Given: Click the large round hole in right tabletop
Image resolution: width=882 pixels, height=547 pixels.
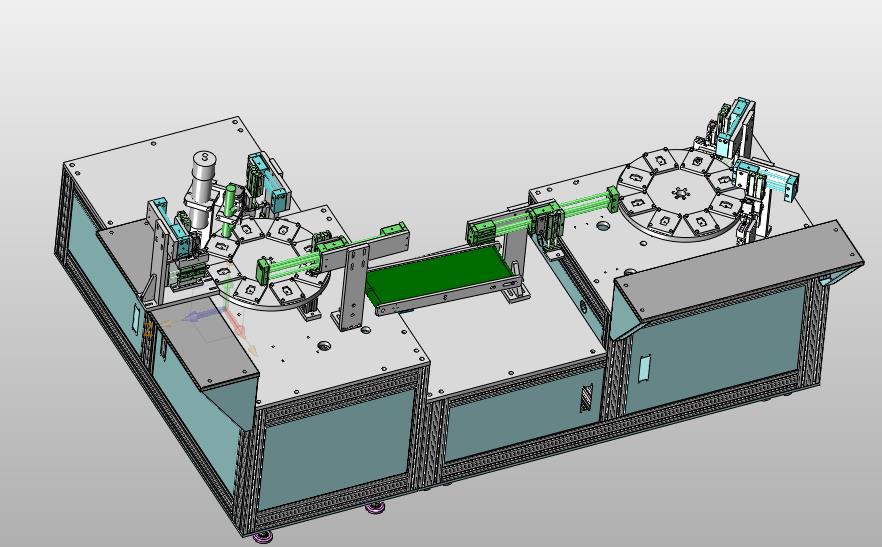Looking at the screenshot, I should 602,226.
